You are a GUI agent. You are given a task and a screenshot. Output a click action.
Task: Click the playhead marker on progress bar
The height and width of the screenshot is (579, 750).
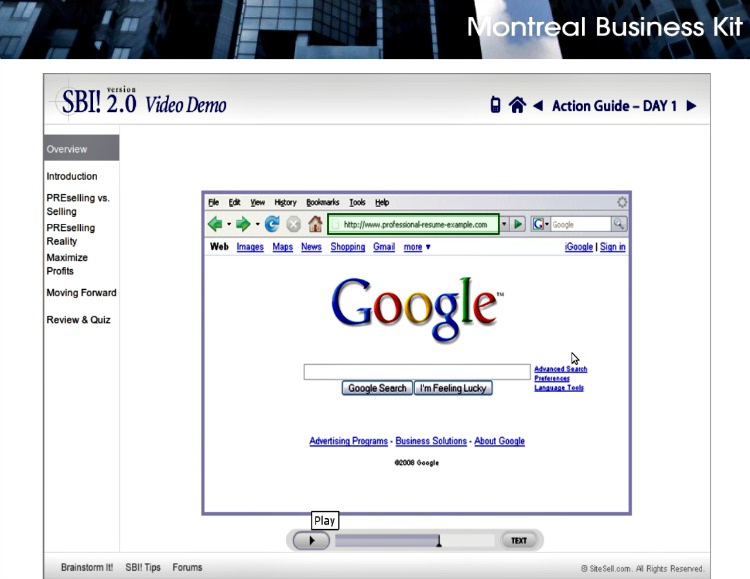(x=439, y=541)
